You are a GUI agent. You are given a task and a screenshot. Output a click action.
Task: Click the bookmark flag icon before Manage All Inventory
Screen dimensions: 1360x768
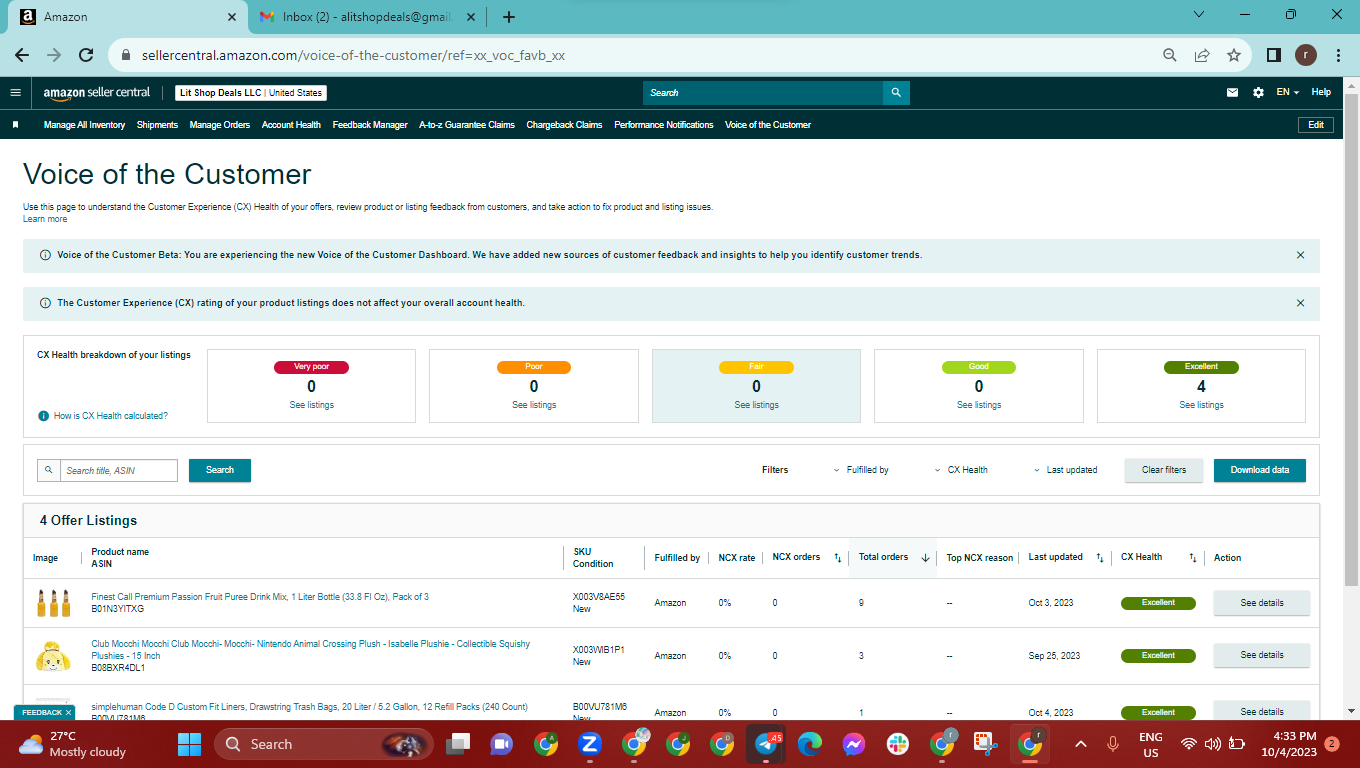(16, 125)
